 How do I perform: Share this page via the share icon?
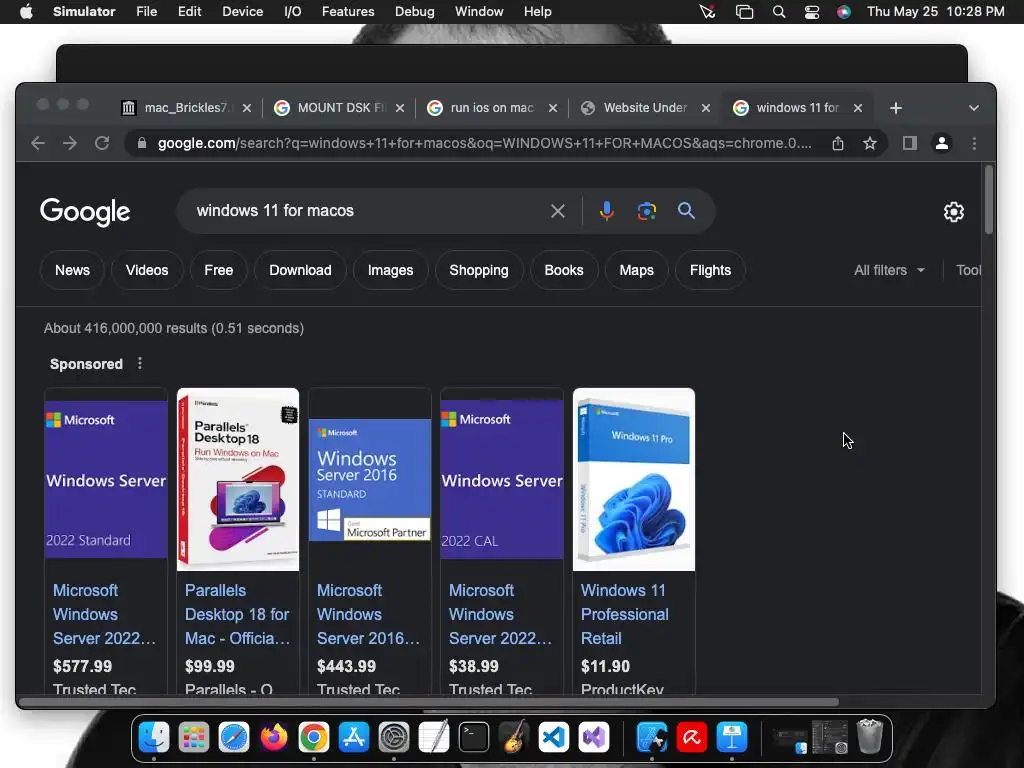click(x=838, y=143)
